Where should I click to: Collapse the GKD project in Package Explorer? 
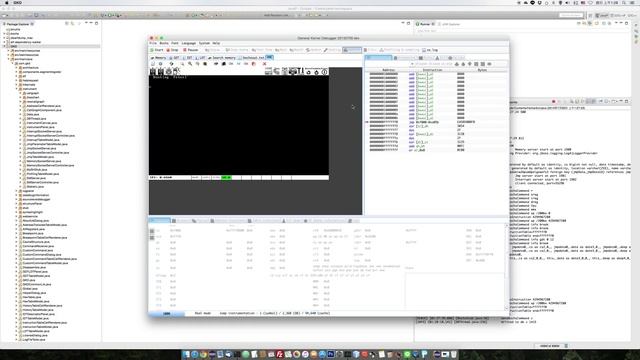[x=4, y=46]
